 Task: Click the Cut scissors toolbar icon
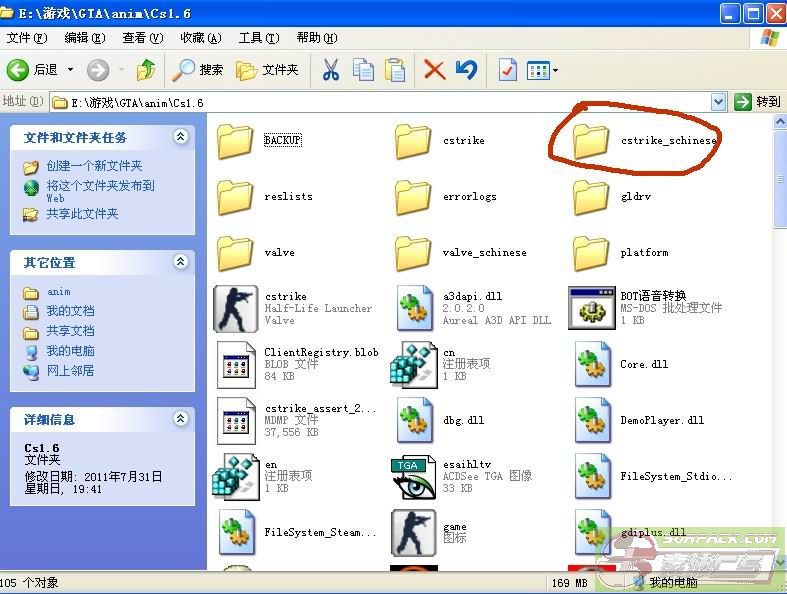tap(330, 70)
